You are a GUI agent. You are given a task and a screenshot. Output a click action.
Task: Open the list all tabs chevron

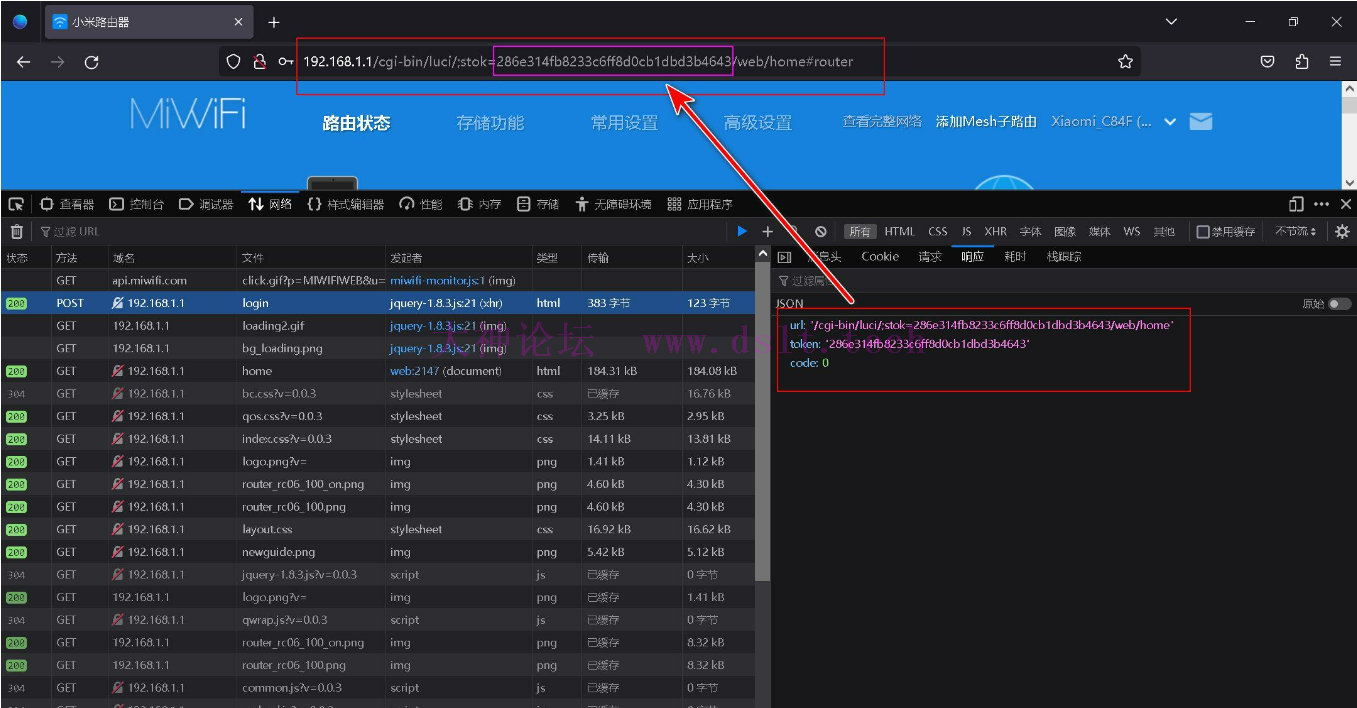[x=1173, y=22]
